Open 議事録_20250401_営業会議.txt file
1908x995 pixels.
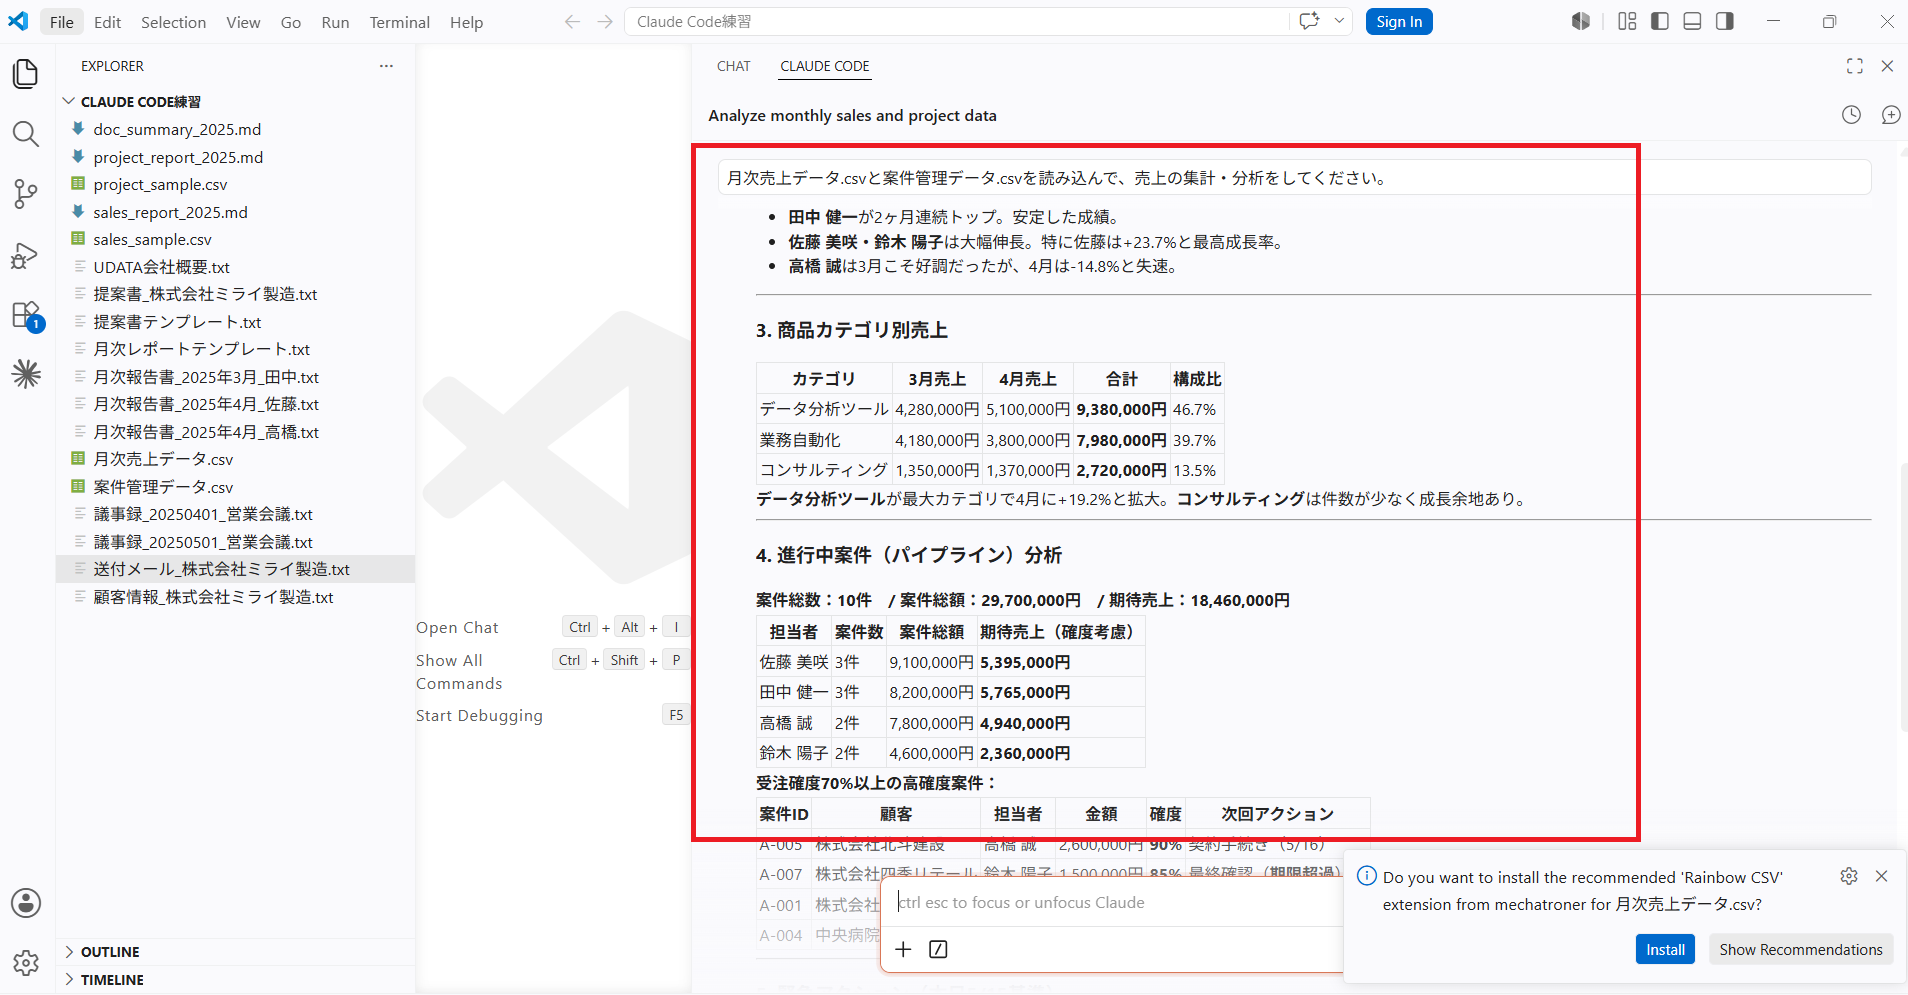203,514
